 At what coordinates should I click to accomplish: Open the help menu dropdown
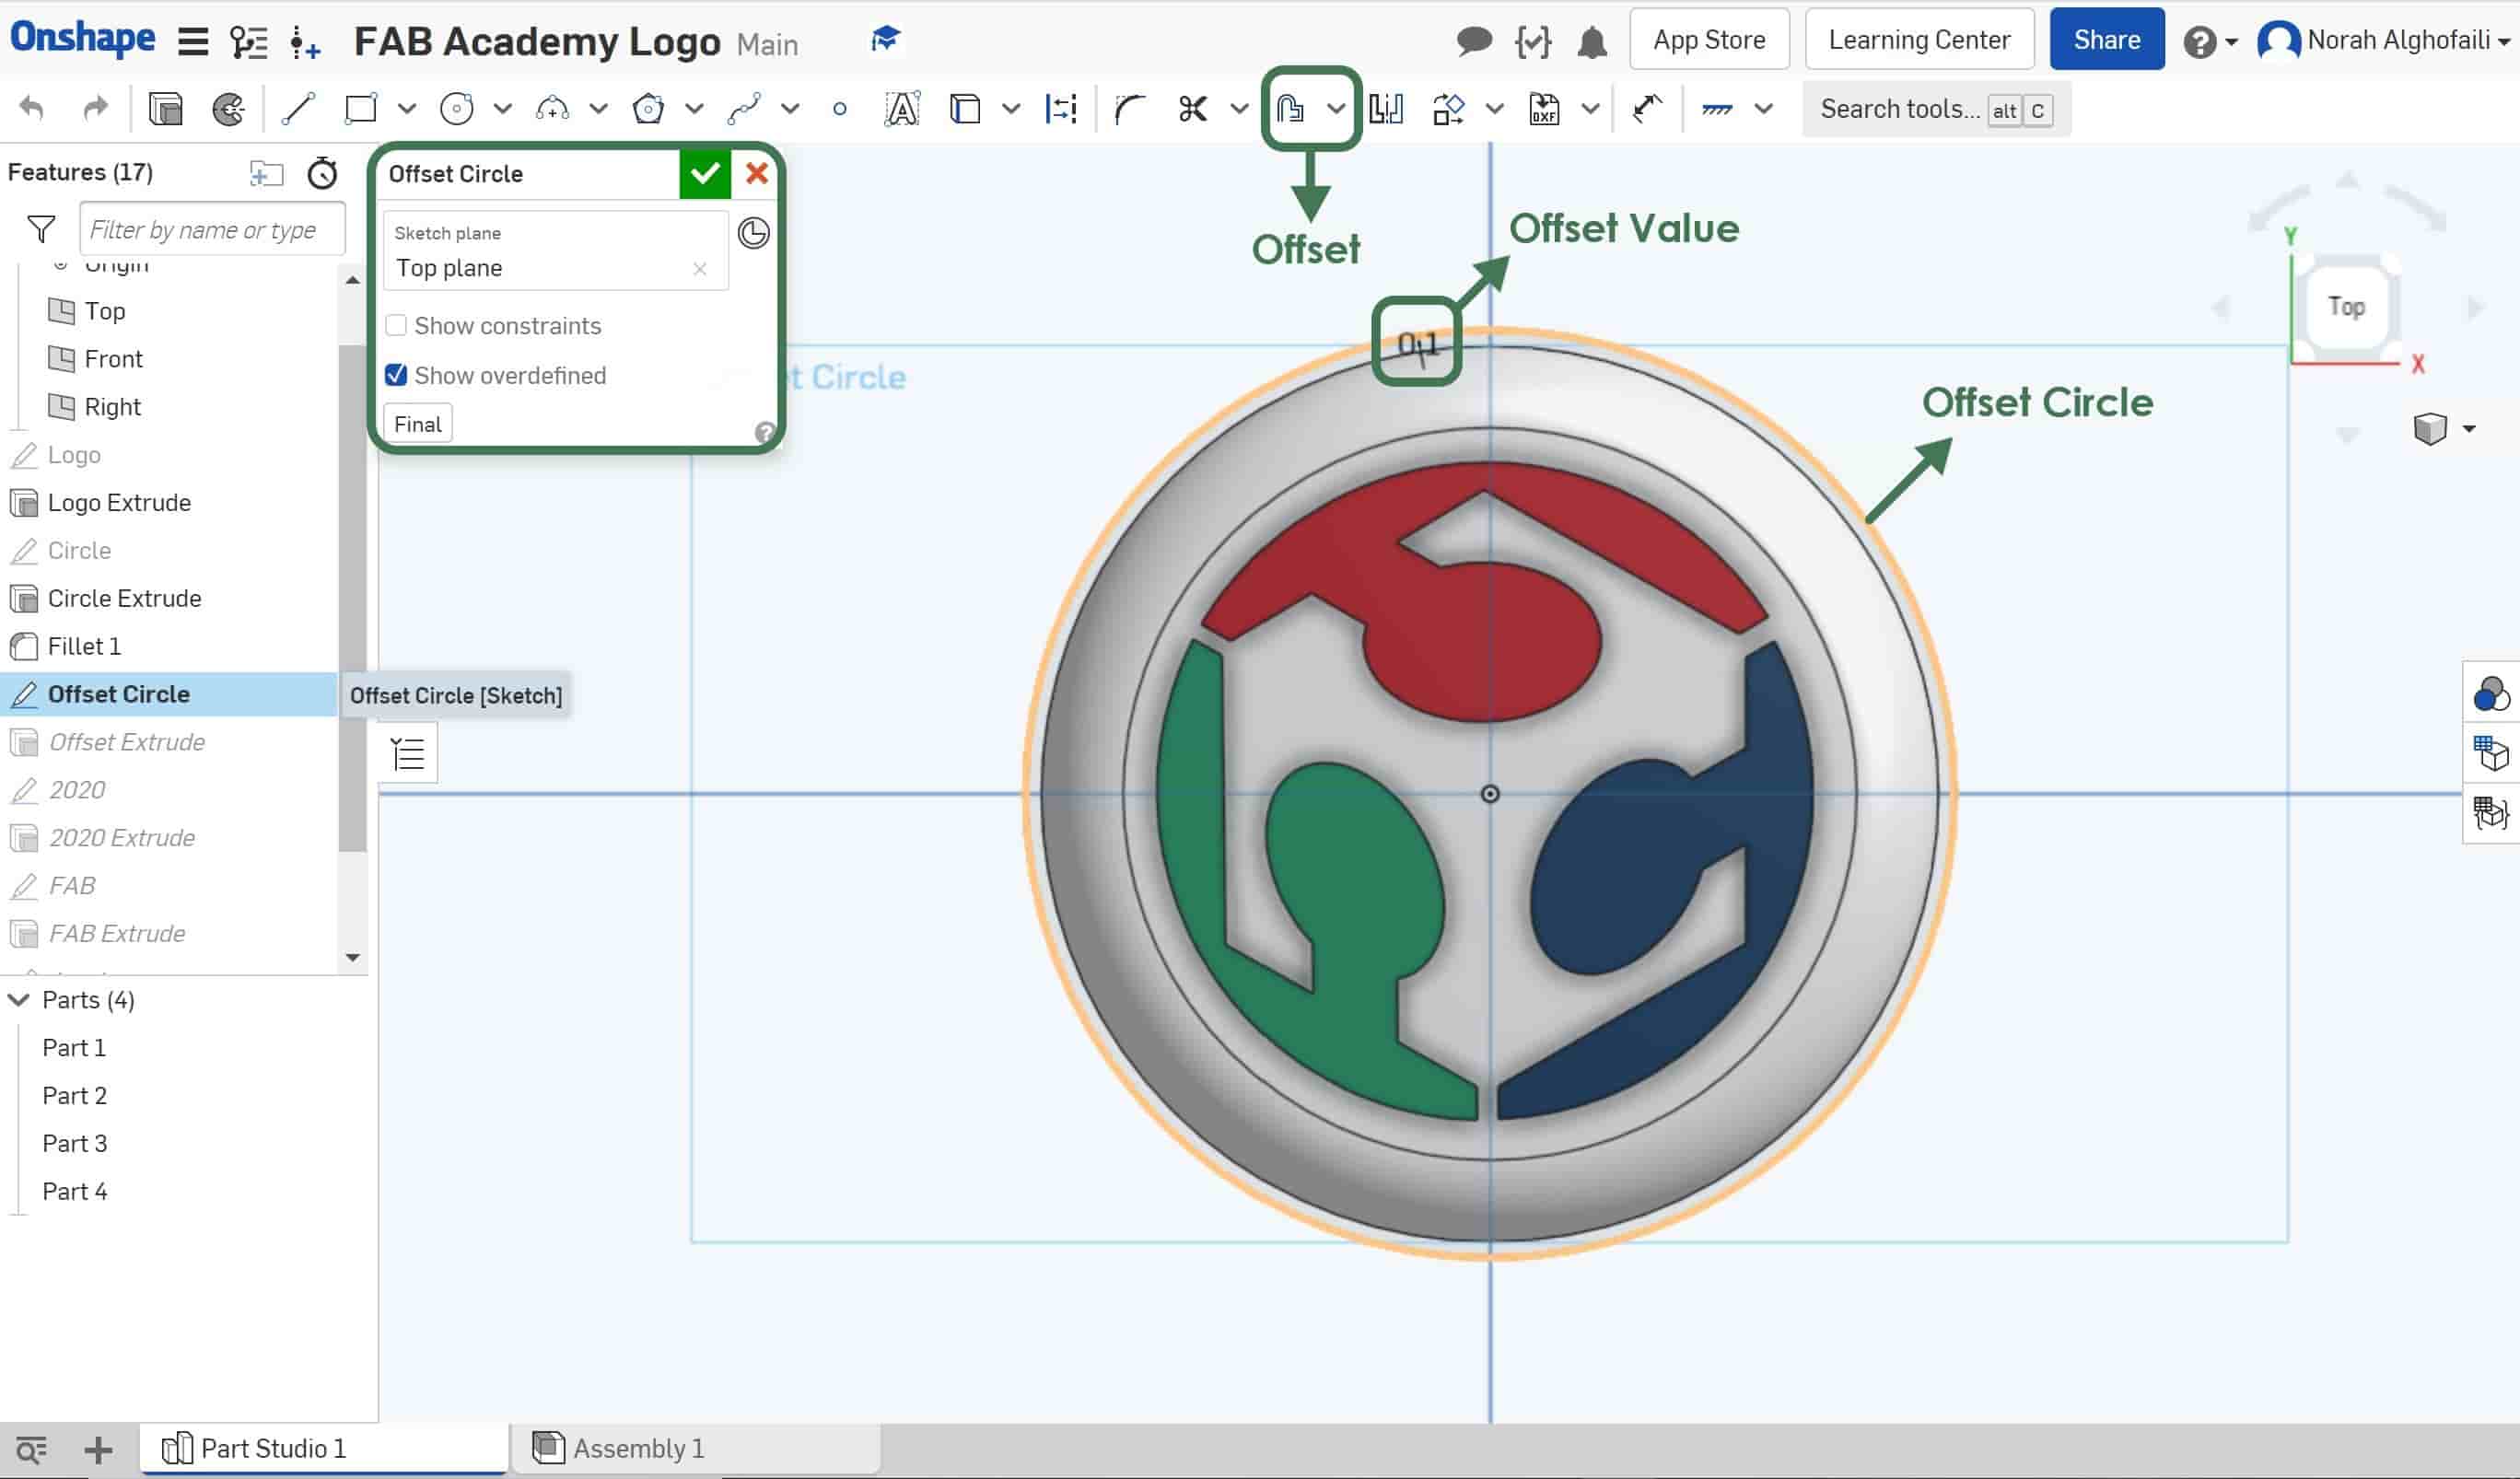(2210, 42)
